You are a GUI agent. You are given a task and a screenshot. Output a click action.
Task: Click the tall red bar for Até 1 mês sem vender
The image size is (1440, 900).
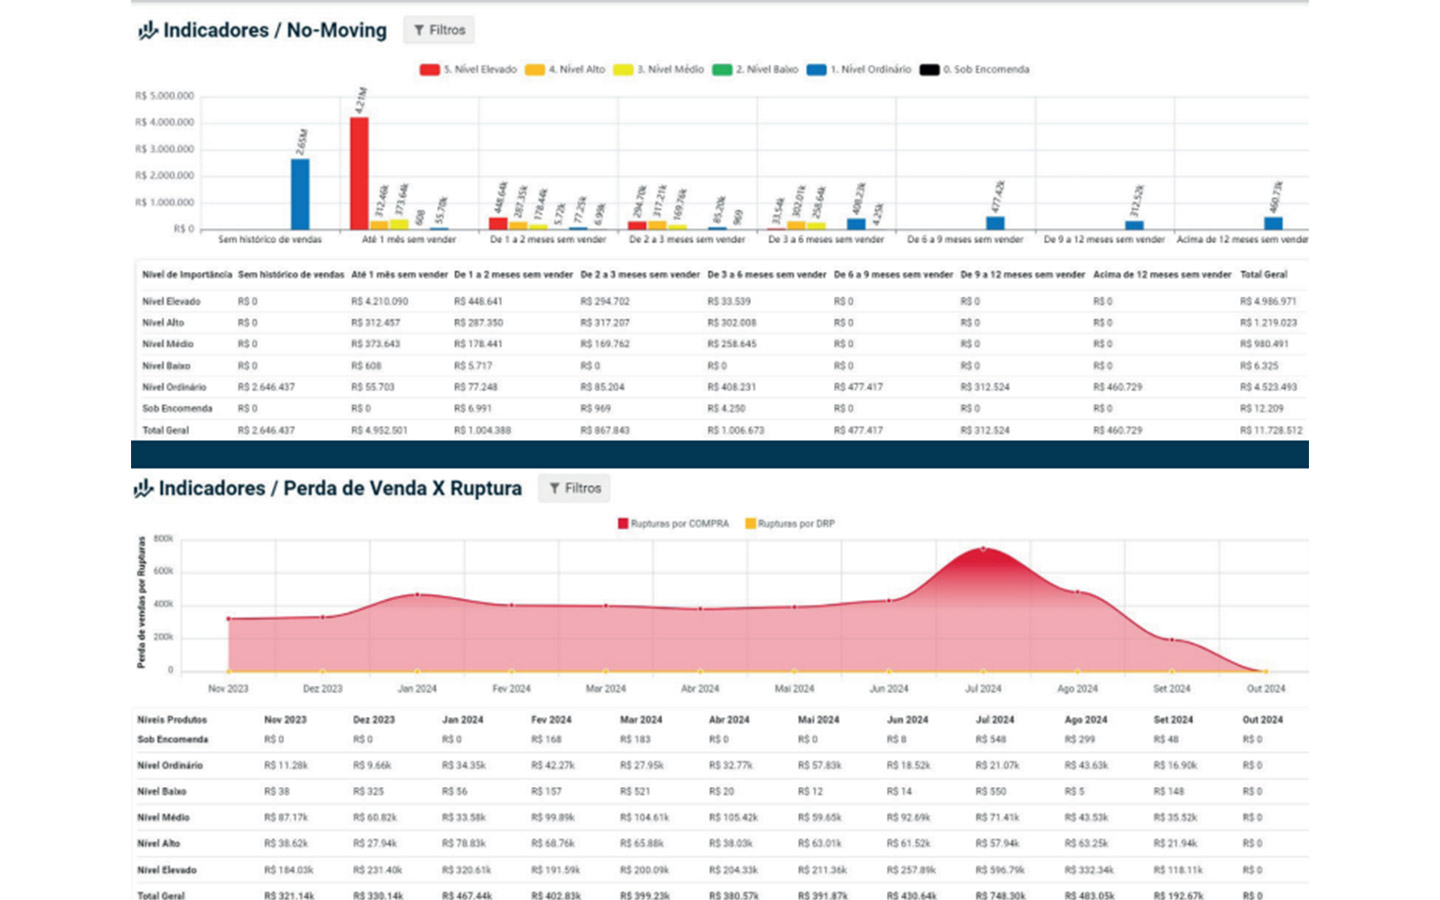(x=359, y=174)
